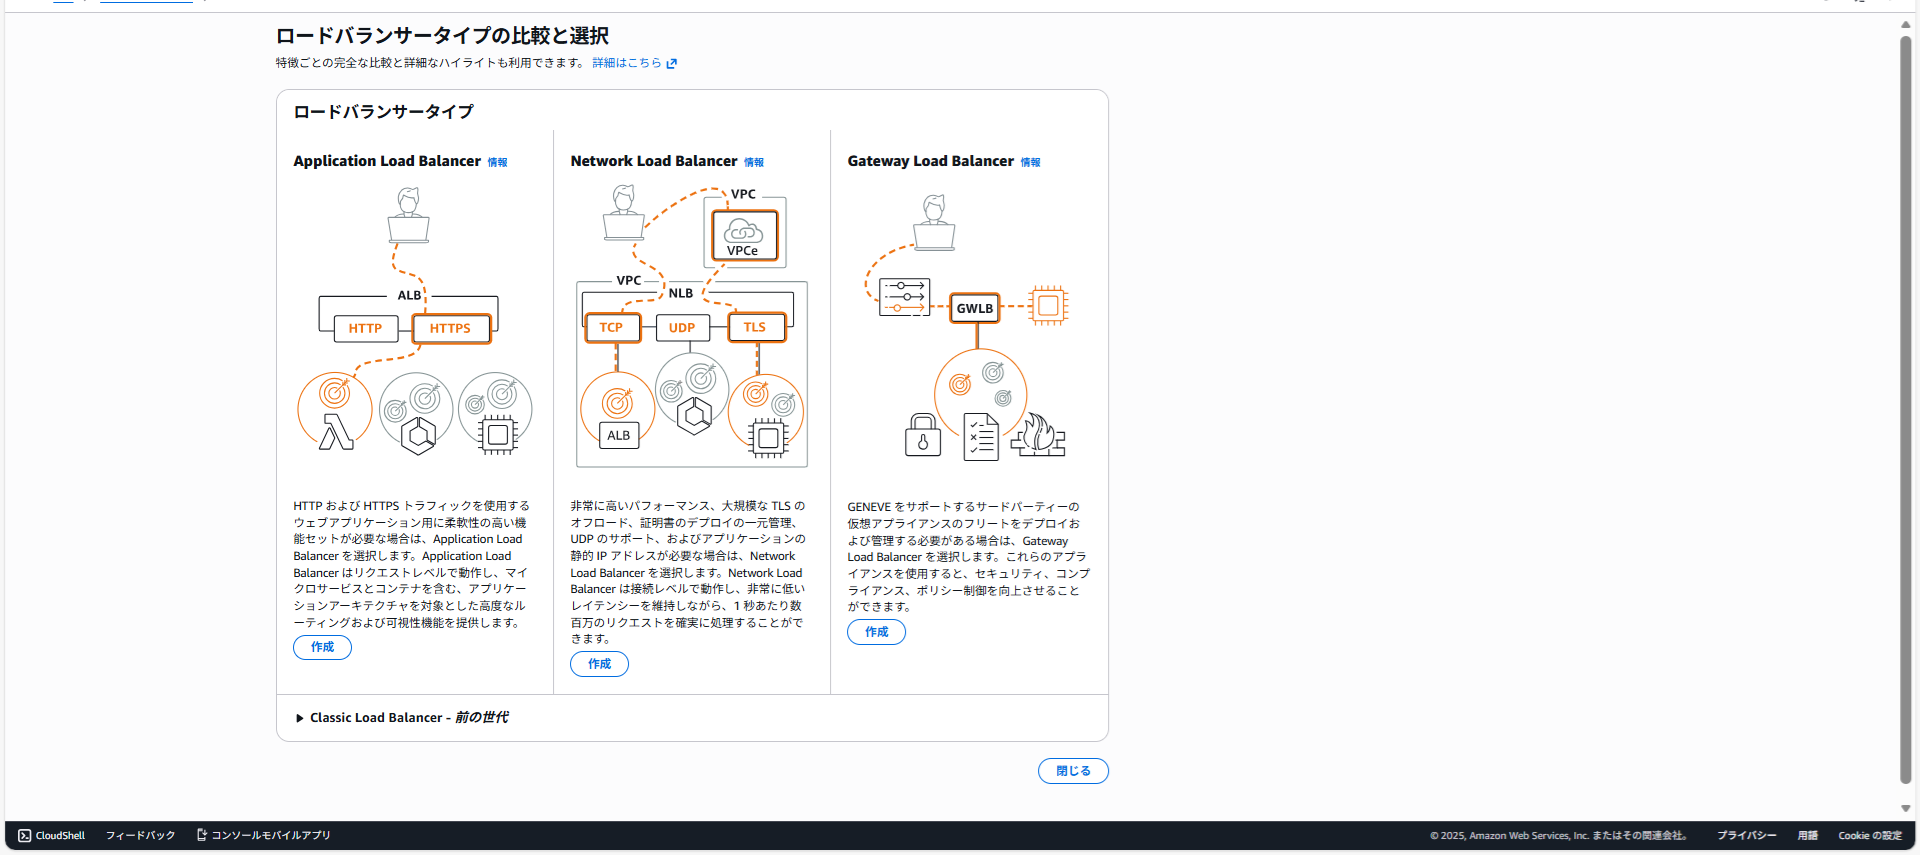Click the external link icon beside 詳細はこちら

tap(672, 63)
